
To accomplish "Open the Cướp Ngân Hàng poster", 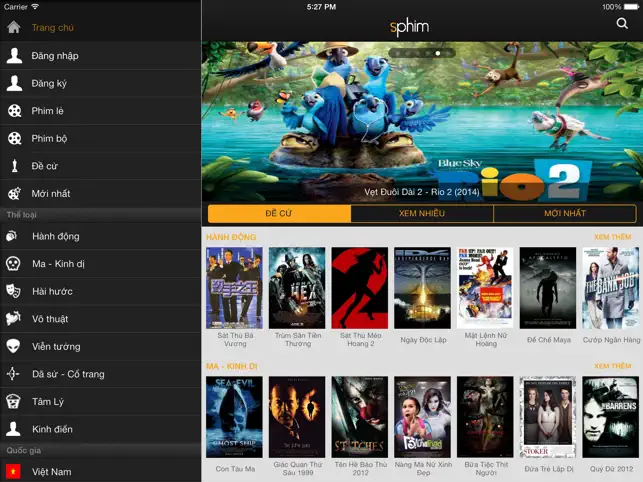I will click(611, 288).
